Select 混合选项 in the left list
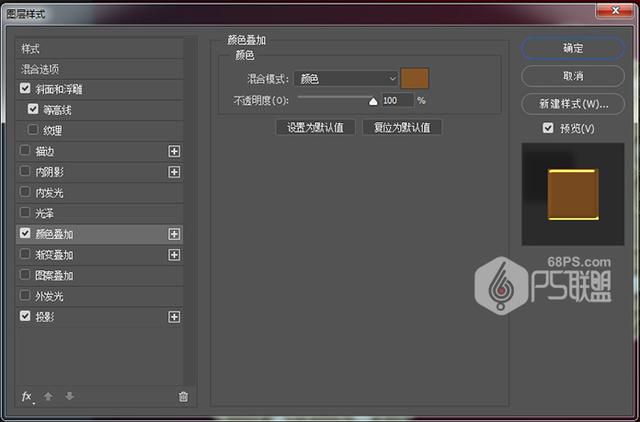Screen dimensions: 640x422 coord(99,69)
